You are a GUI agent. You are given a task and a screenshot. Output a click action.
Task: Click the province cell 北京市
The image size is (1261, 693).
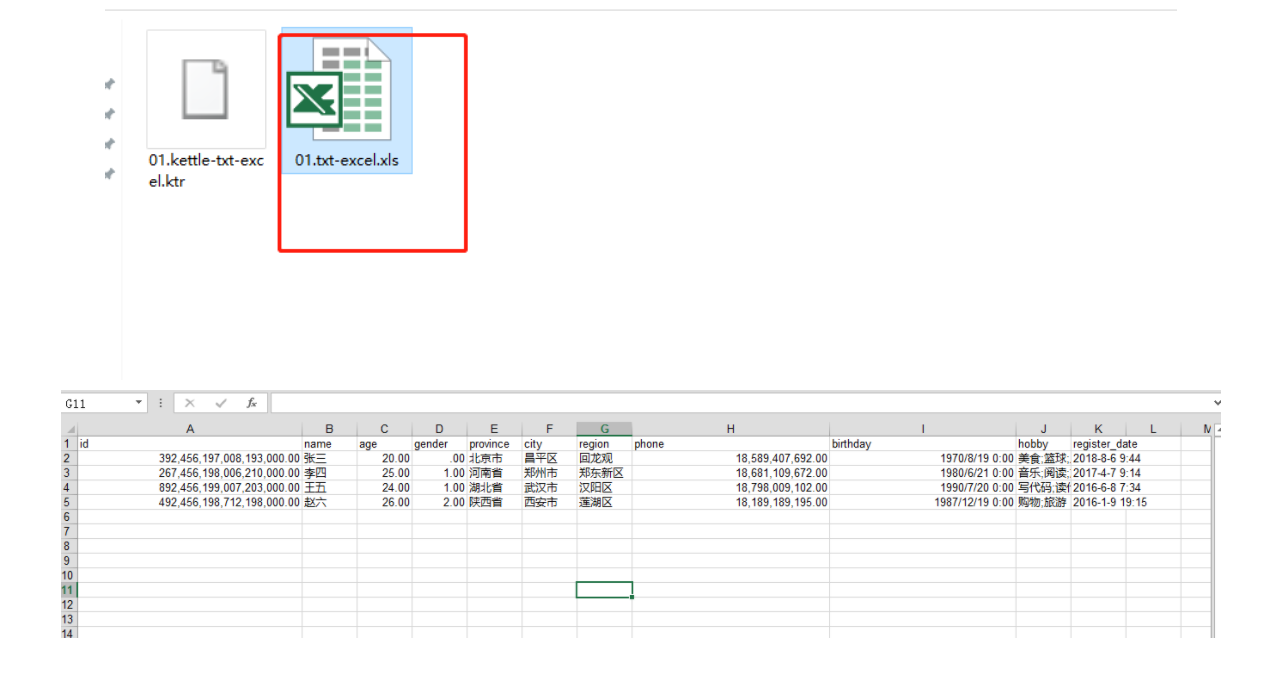click(x=494, y=458)
